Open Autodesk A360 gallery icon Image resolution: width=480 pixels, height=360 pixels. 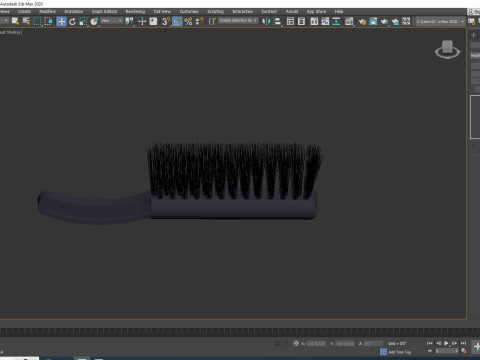[x=406, y=21]
